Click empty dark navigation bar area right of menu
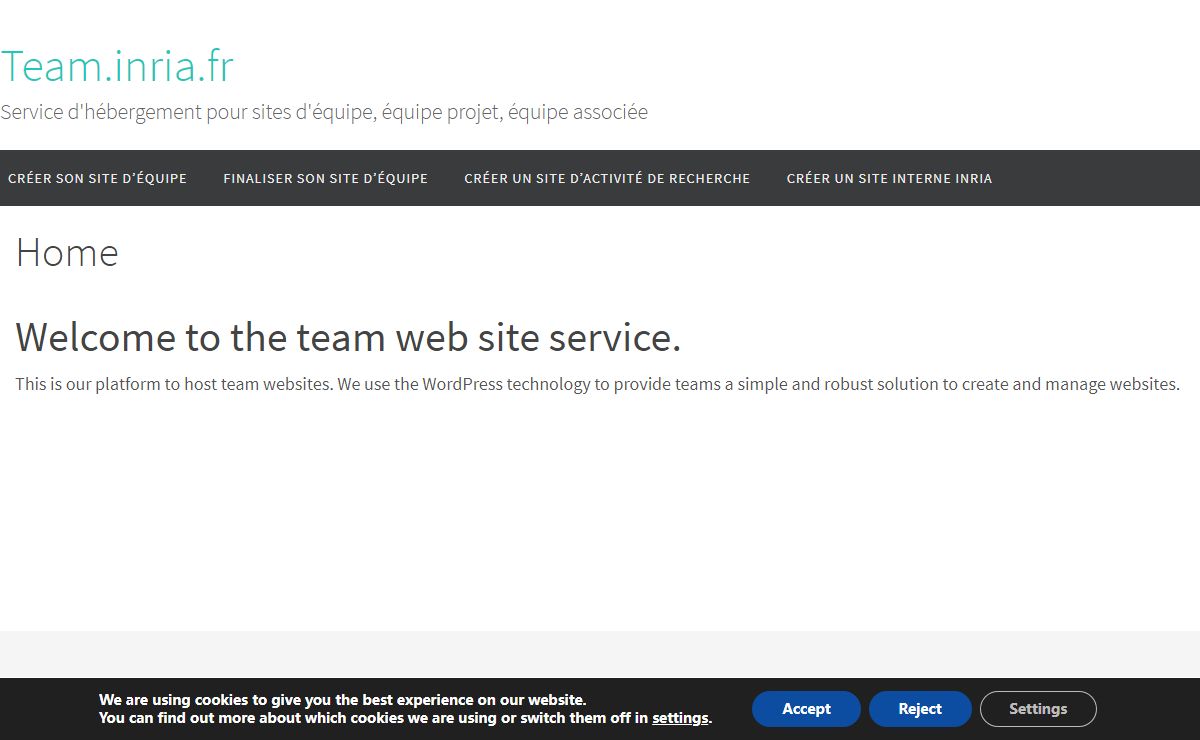Screen dimensions: 1200x740 [x=1100, y=178]
